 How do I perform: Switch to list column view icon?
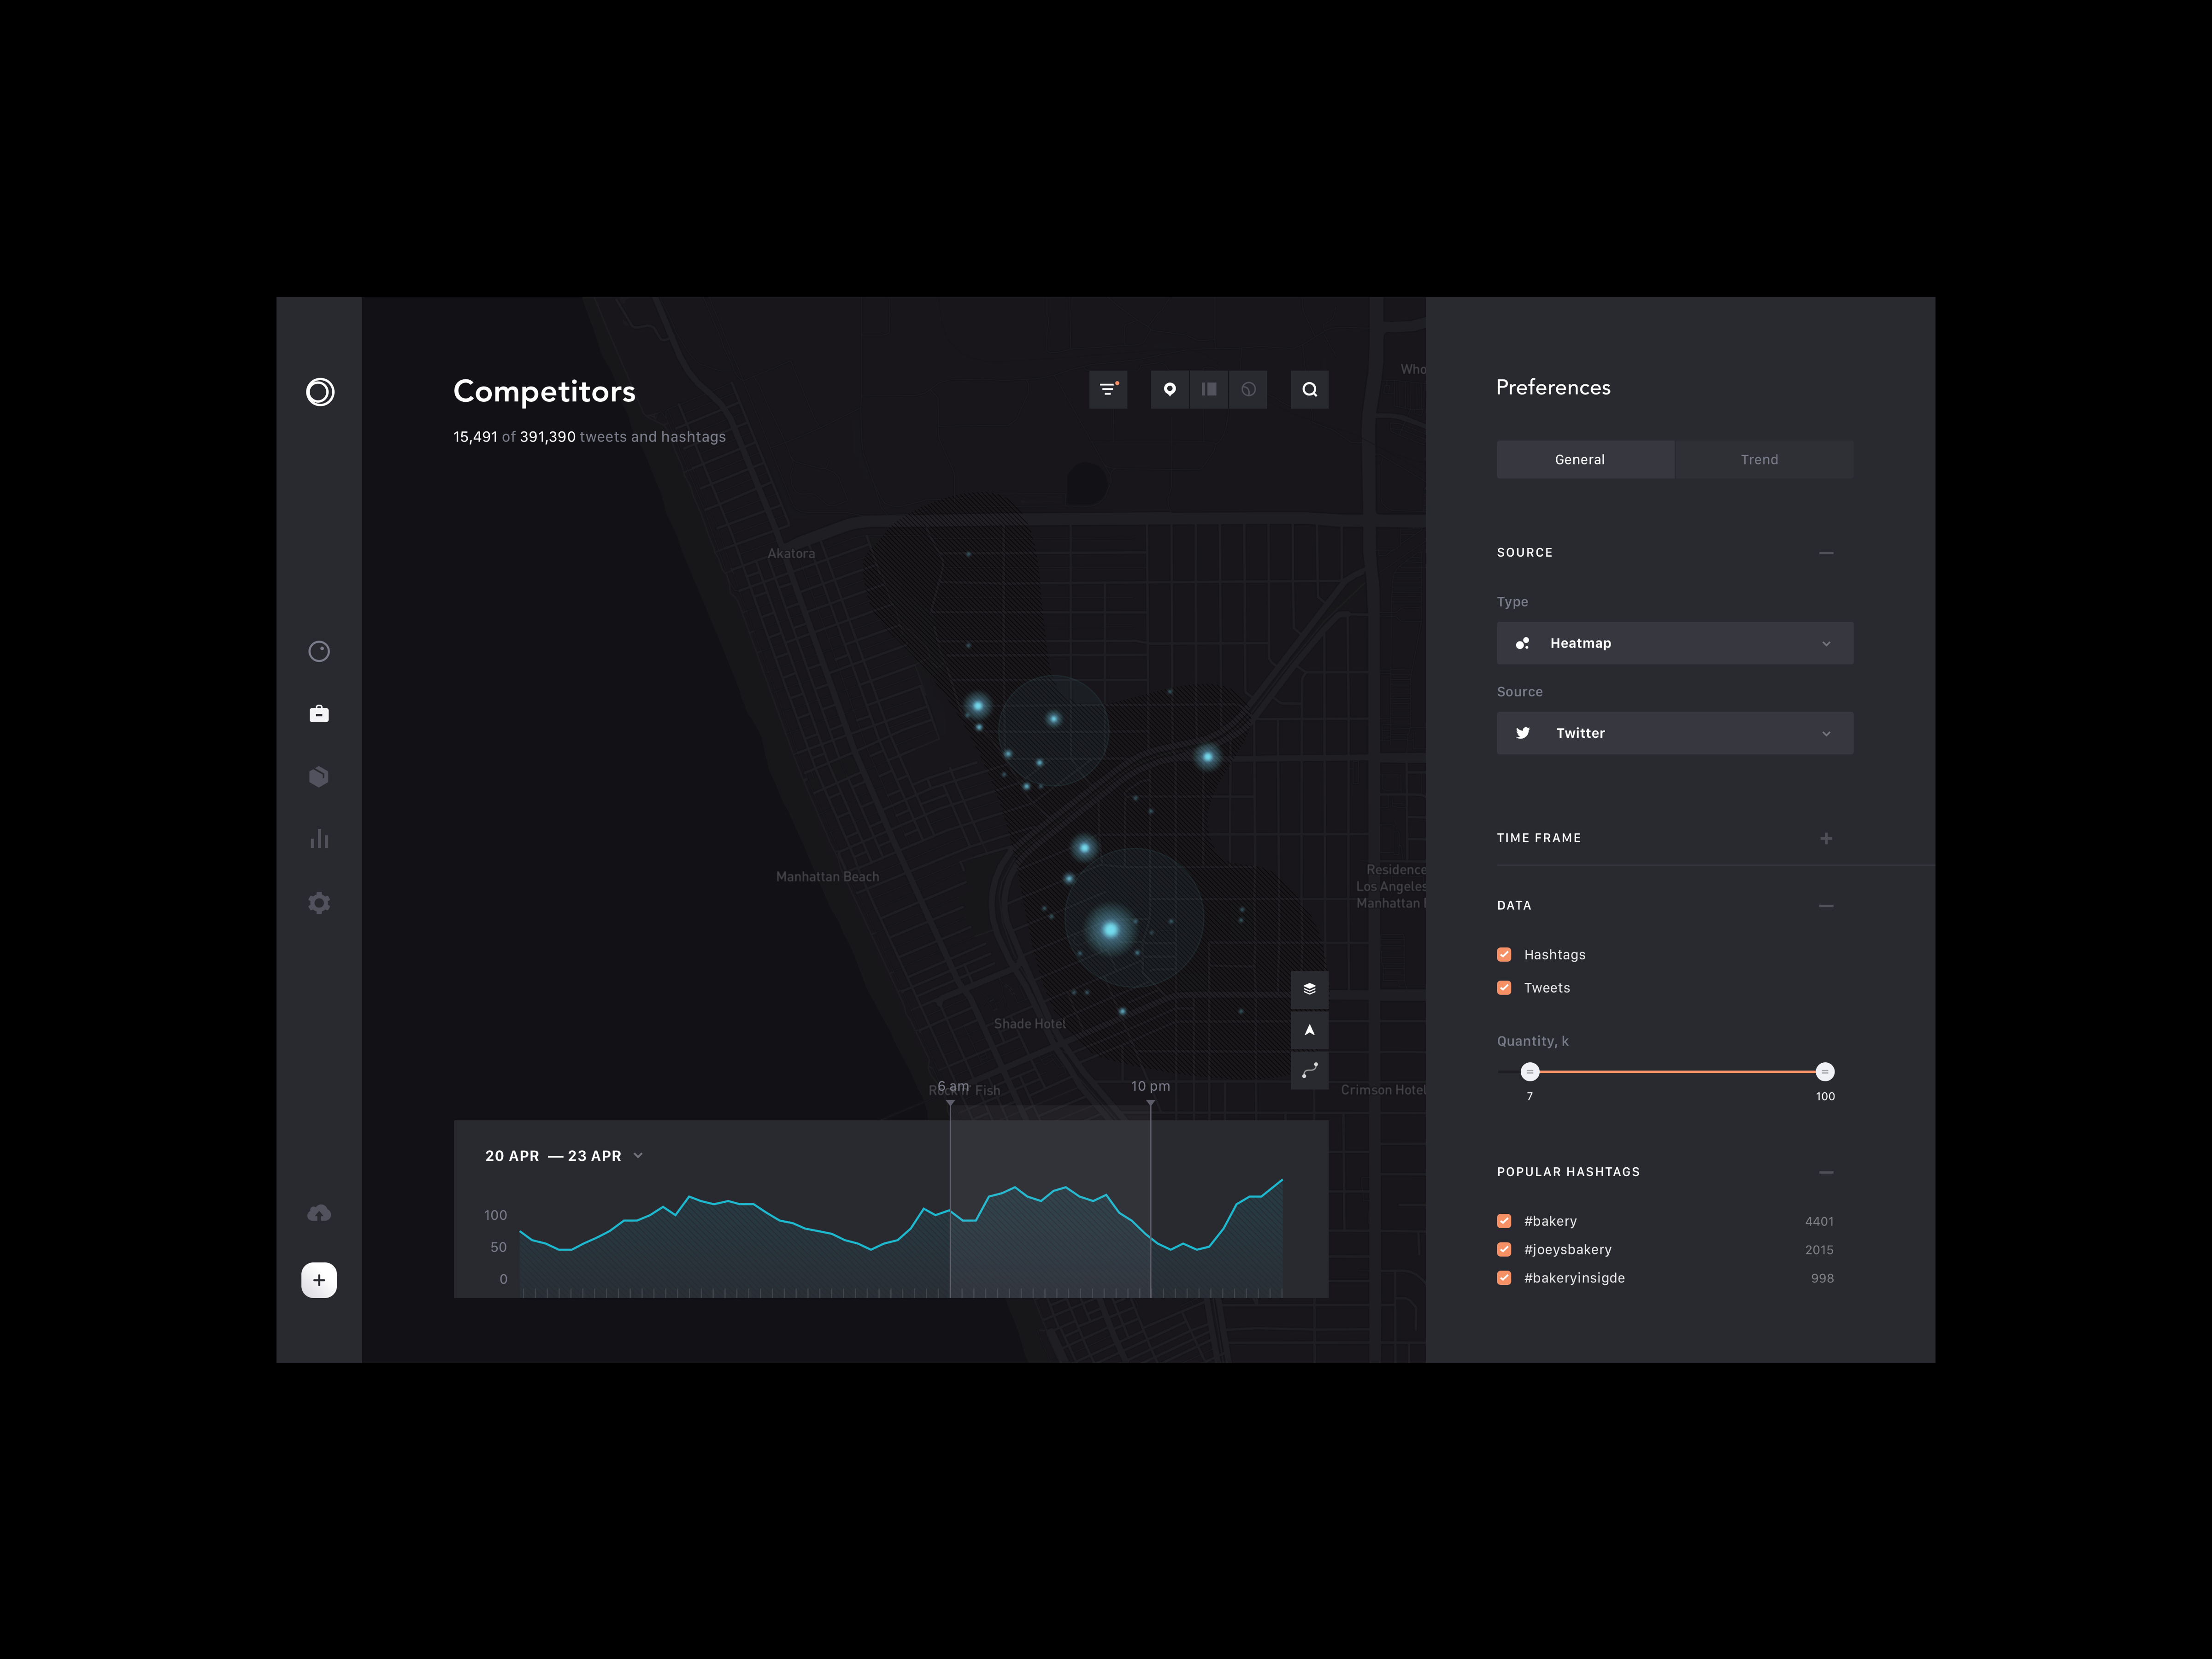point(1209,389)
